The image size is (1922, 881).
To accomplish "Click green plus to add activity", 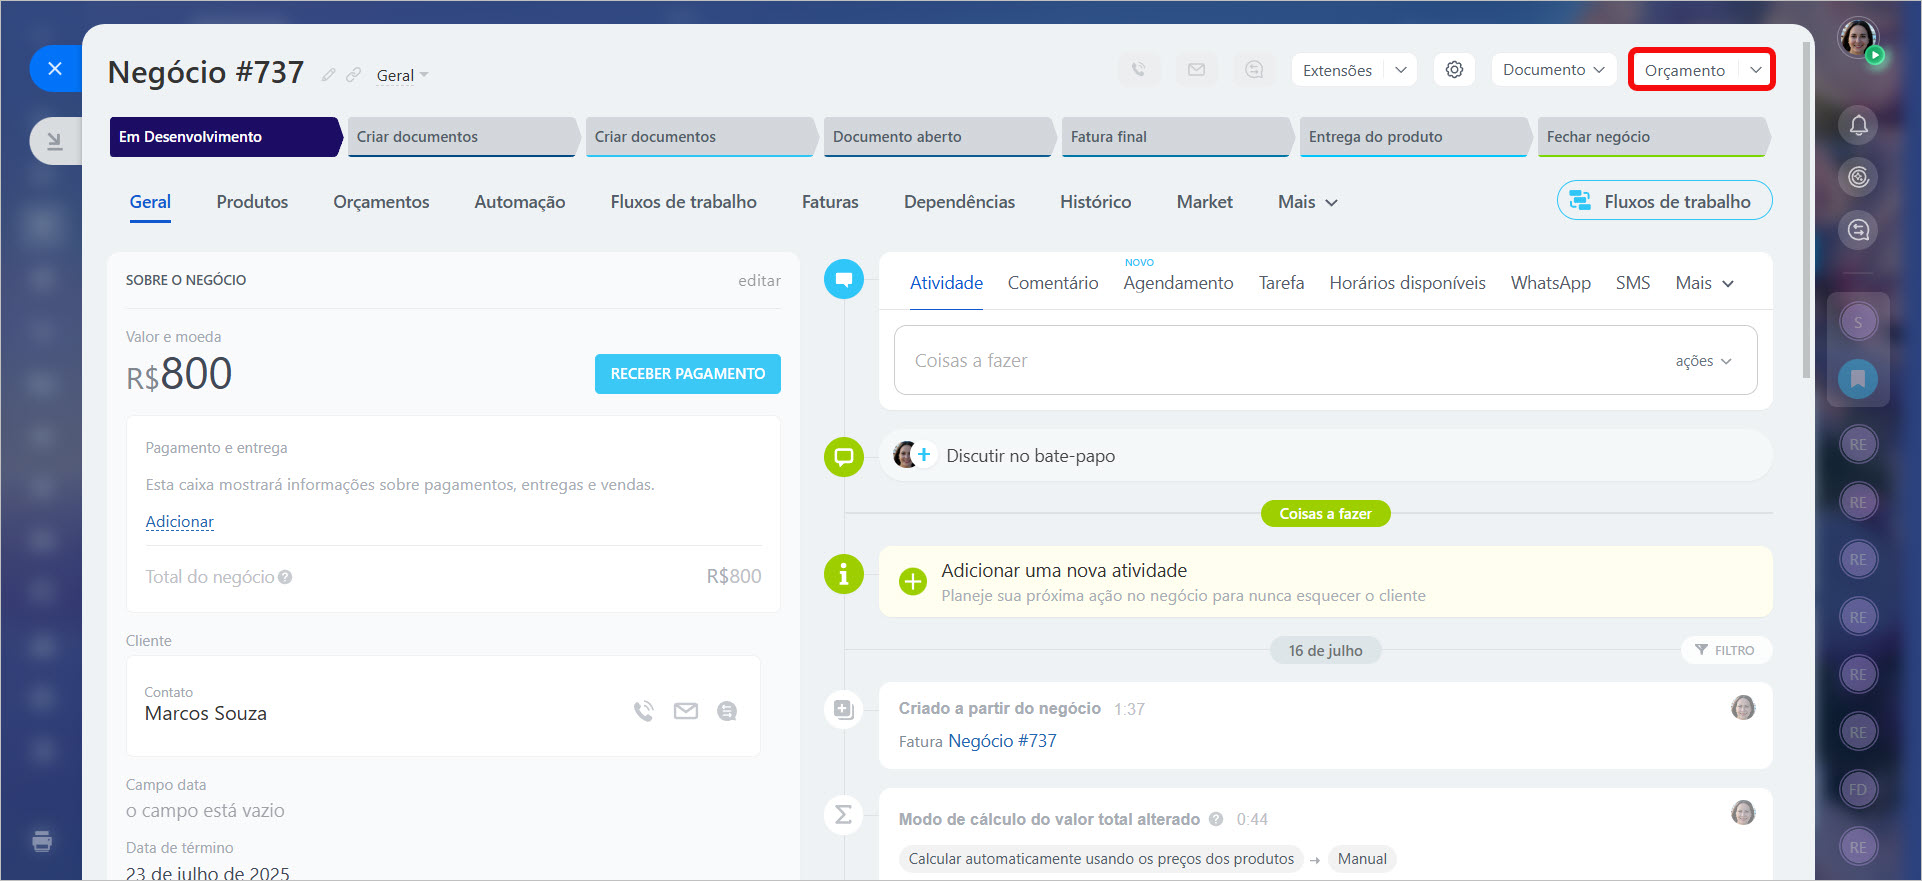I will (912, 581).
